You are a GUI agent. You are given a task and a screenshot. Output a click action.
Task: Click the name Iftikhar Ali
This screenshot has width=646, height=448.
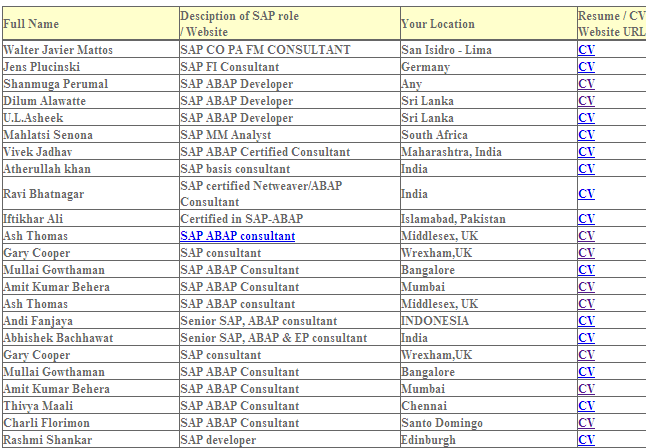point(33,219)
